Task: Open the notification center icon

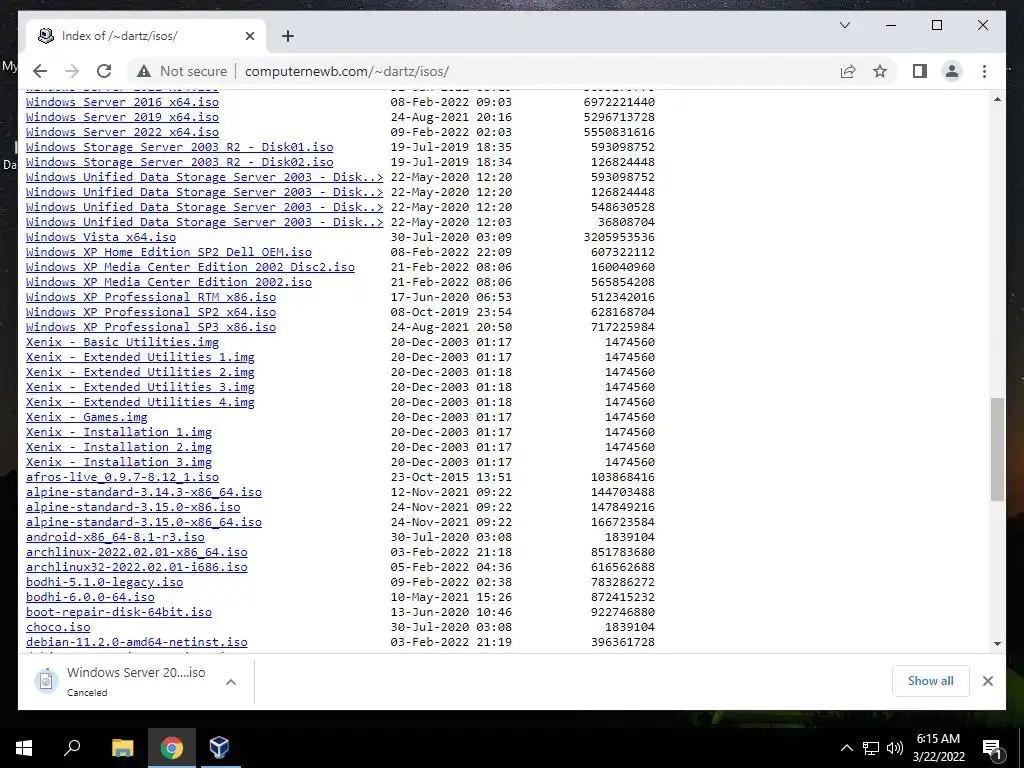Action: pos(991,748)
